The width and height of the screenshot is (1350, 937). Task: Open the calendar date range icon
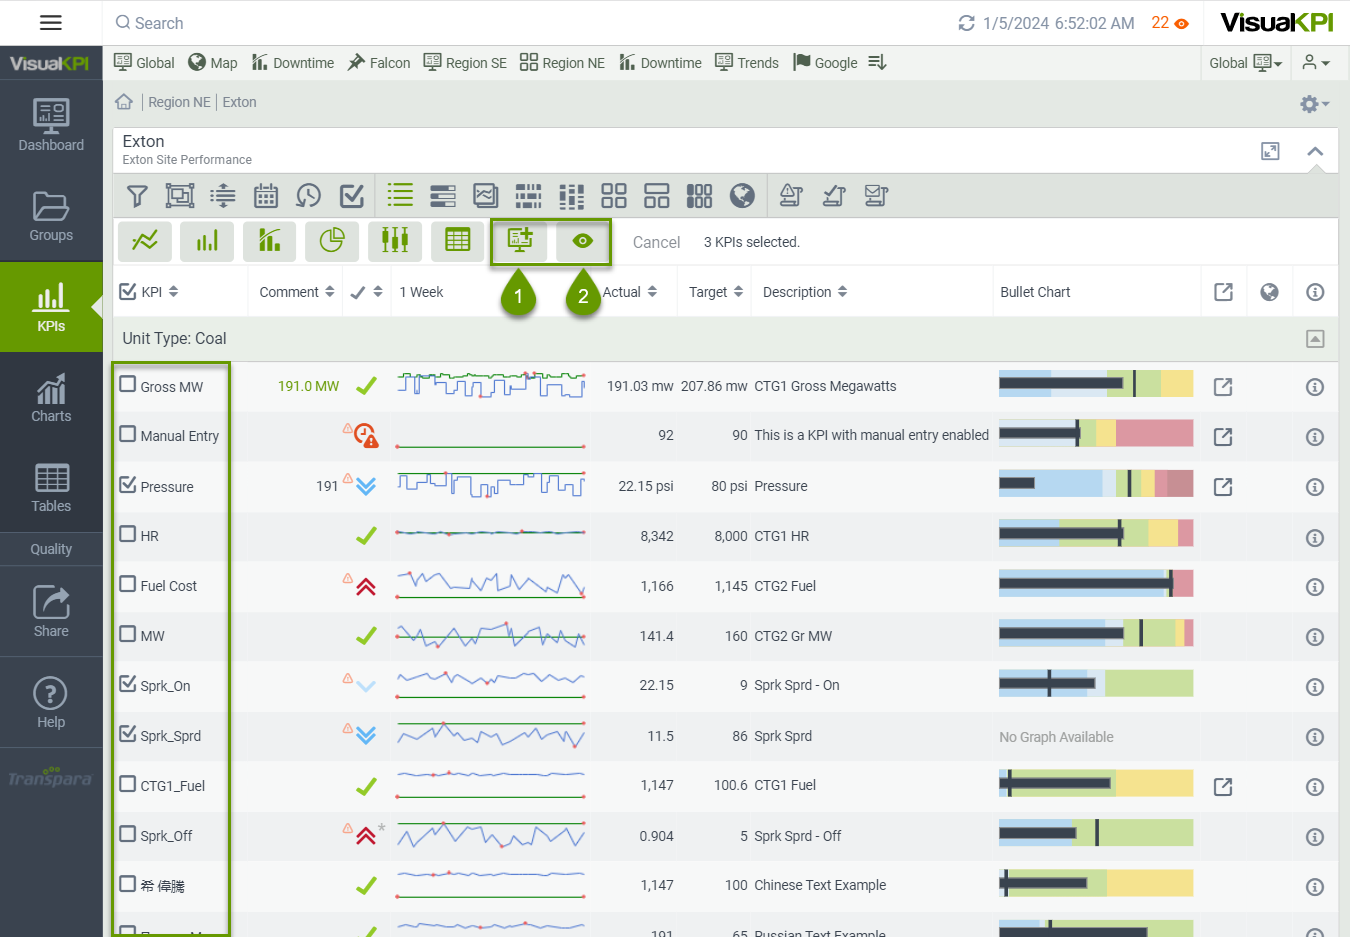(x=265, y=196)
